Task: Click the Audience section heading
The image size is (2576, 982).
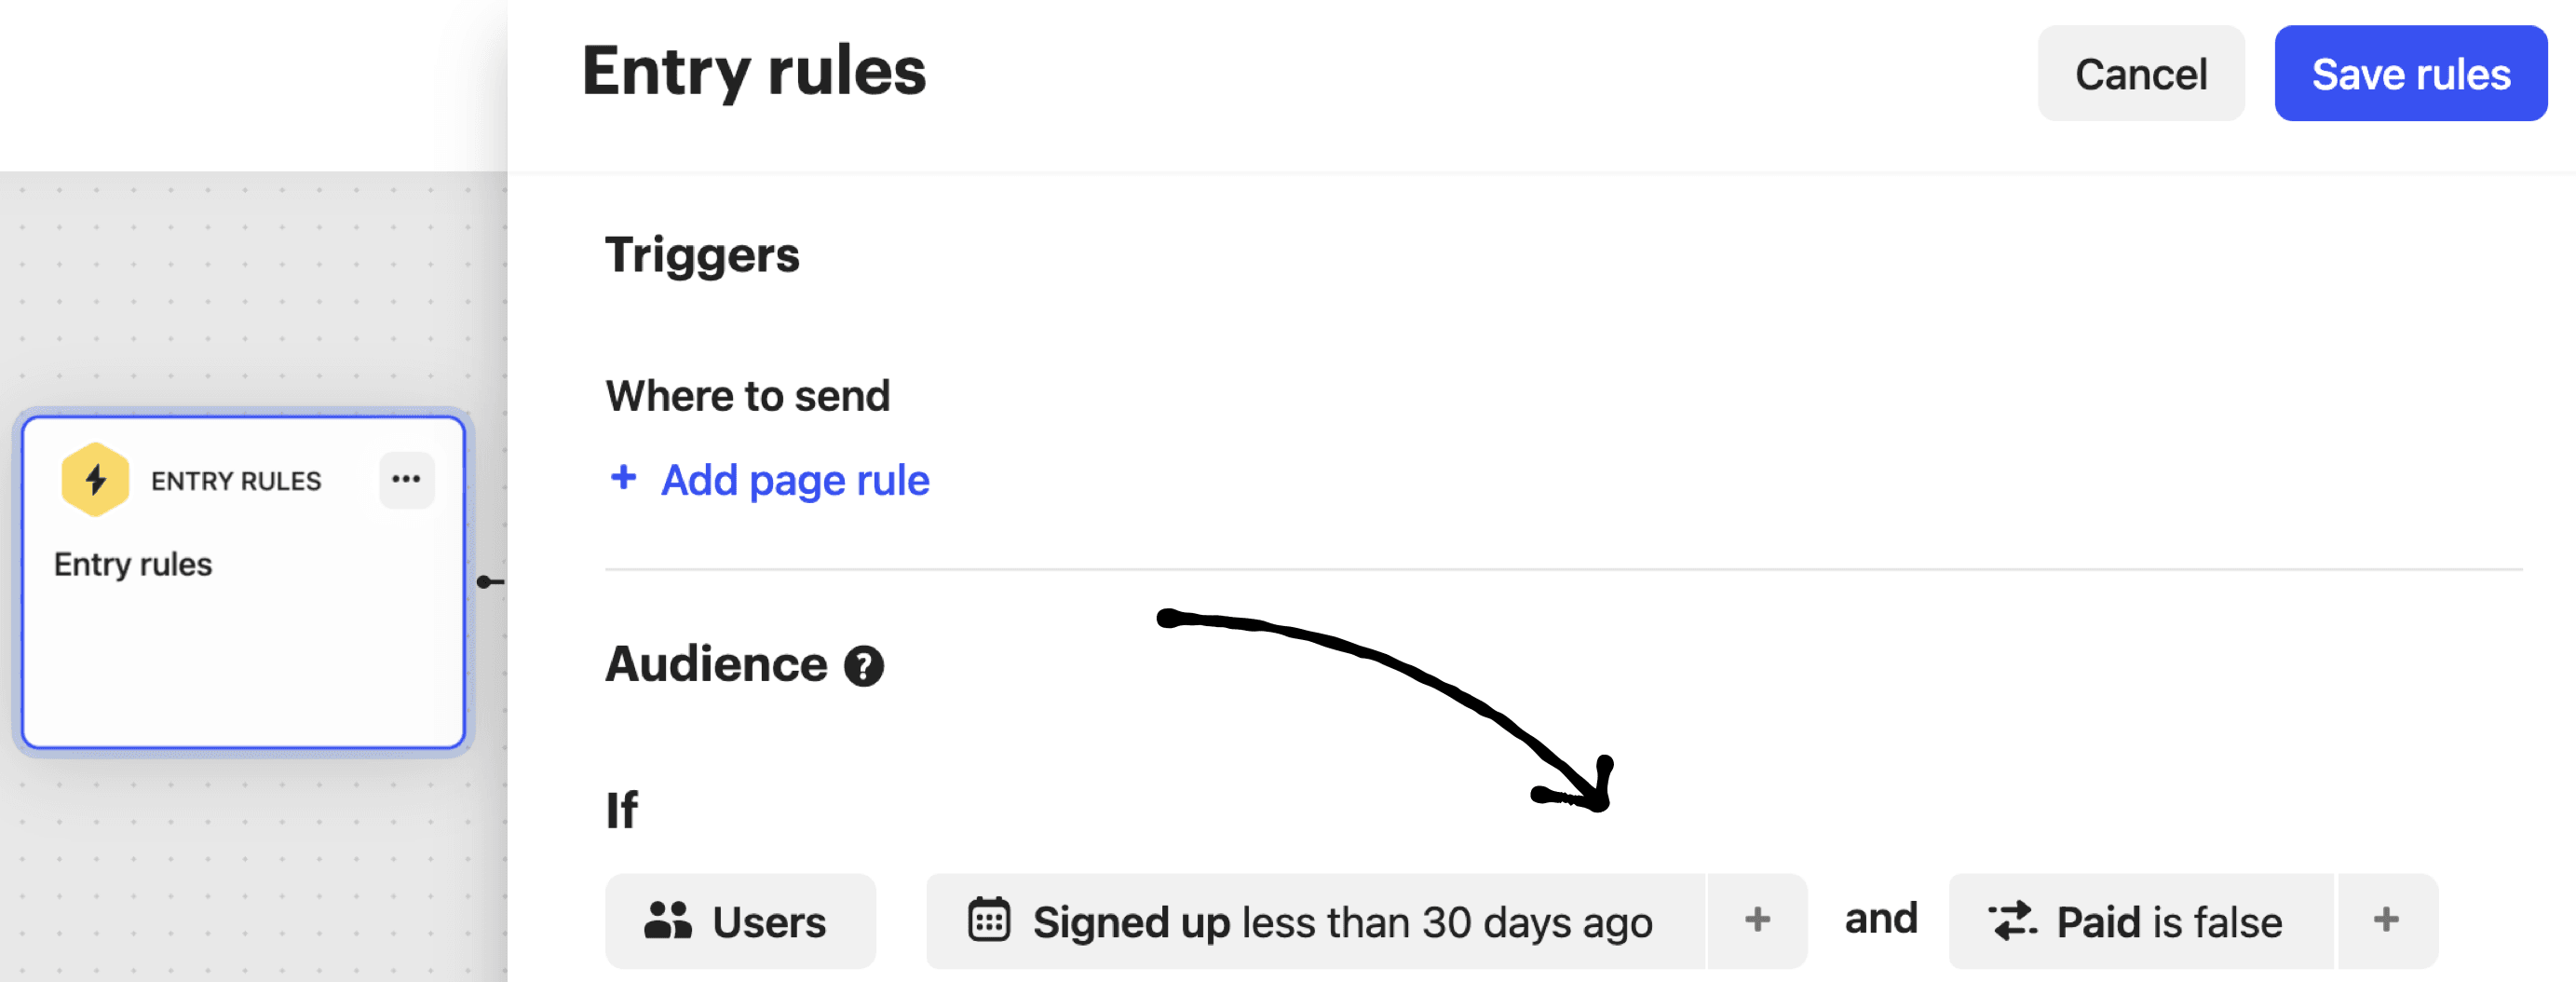Action: pos(715,664)
